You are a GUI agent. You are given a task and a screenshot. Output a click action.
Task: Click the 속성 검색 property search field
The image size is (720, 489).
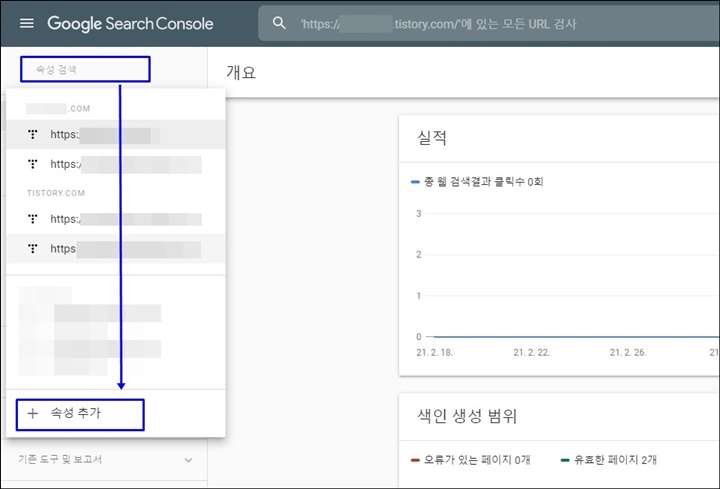(x=85, y=69)
